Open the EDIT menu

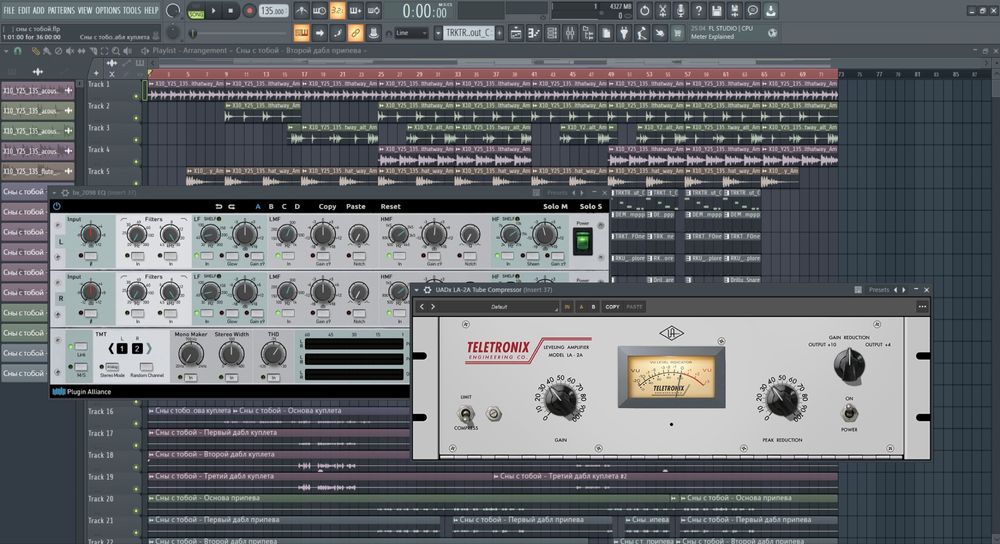[24, 10]
